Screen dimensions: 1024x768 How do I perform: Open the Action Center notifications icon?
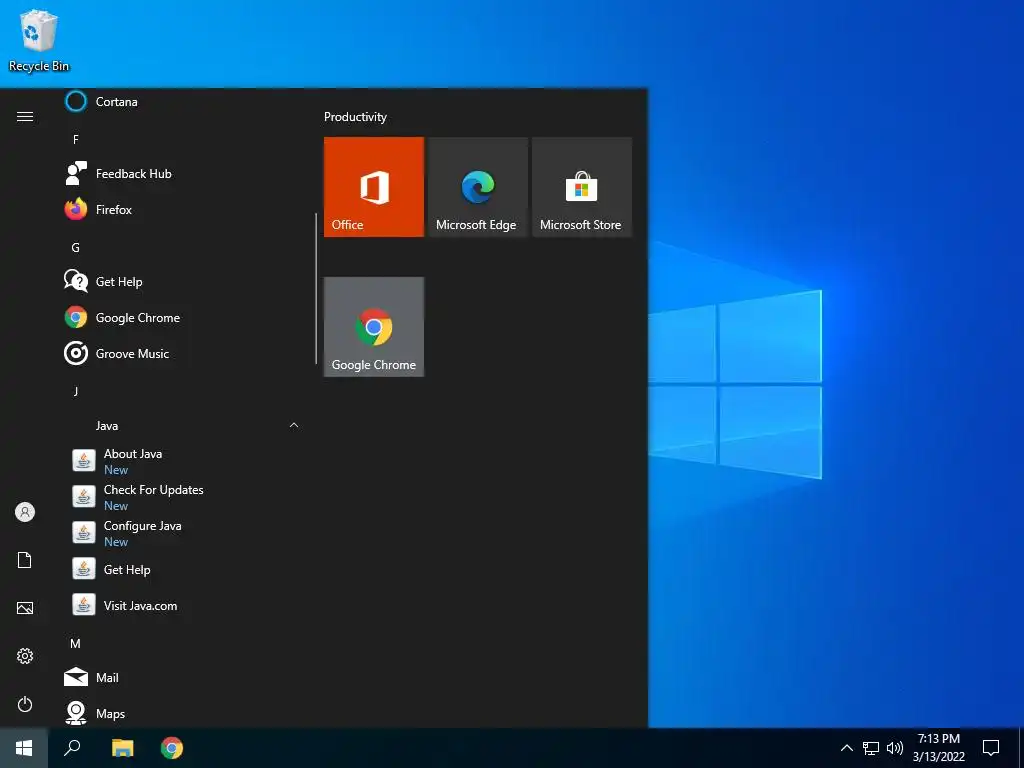991,748
